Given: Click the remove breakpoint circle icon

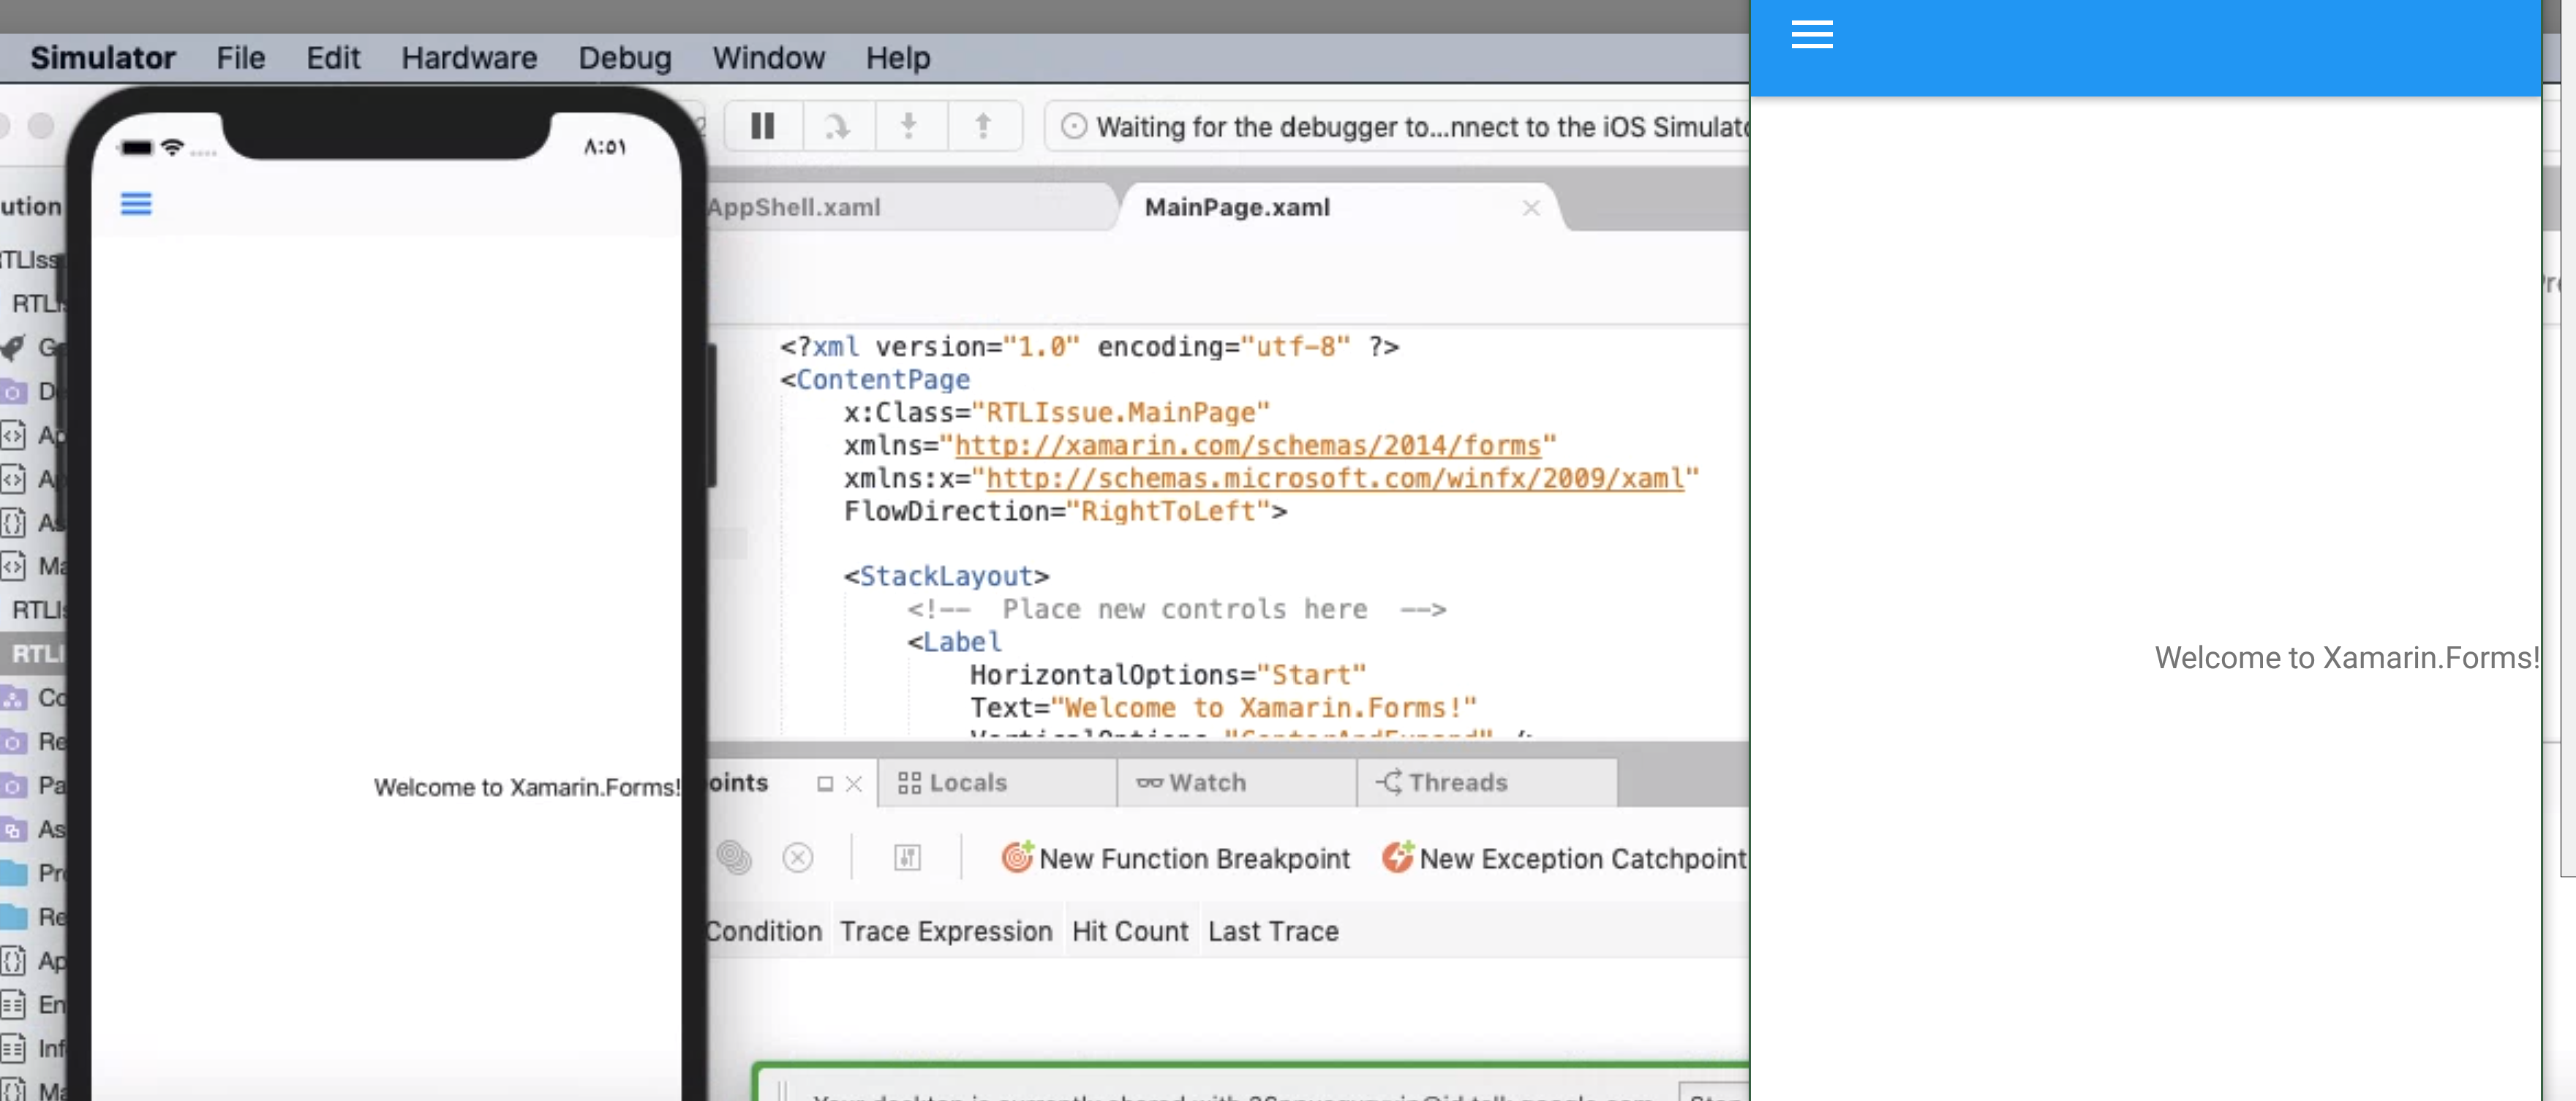Looking at the screenshot, I should point(797,857).
